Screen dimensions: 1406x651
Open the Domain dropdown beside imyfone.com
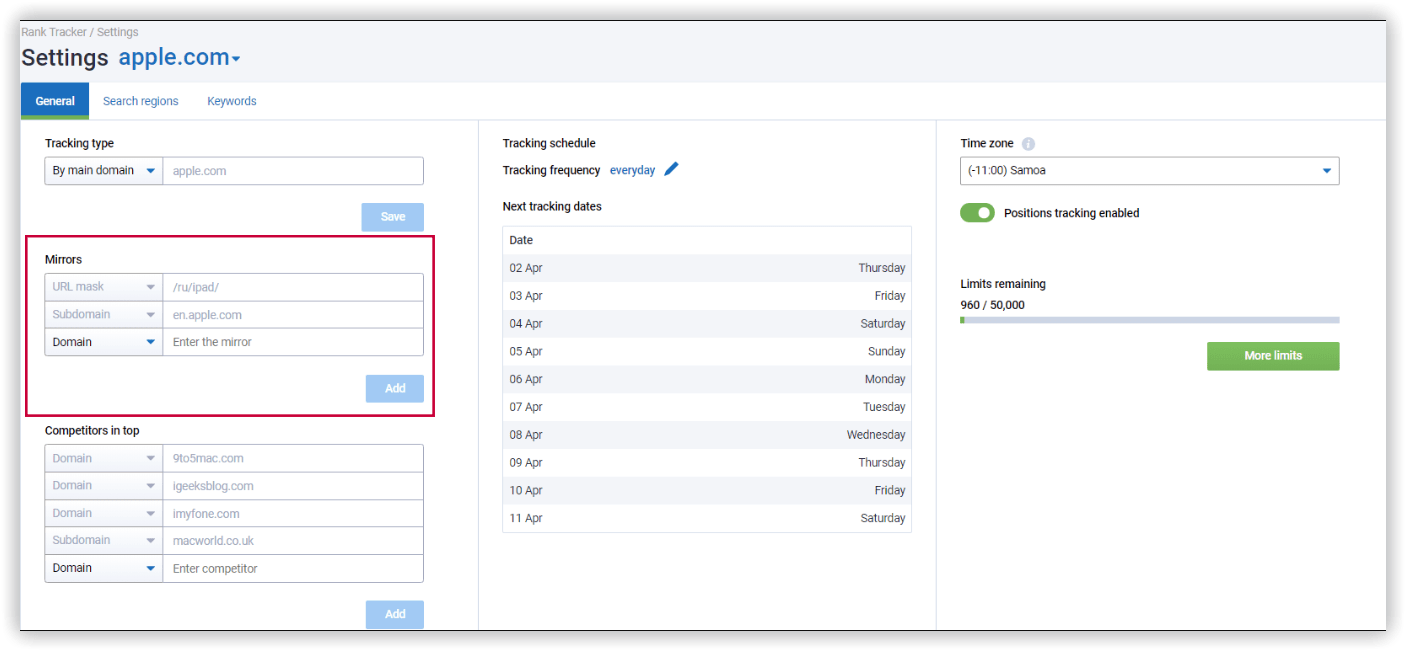point(104,513)
